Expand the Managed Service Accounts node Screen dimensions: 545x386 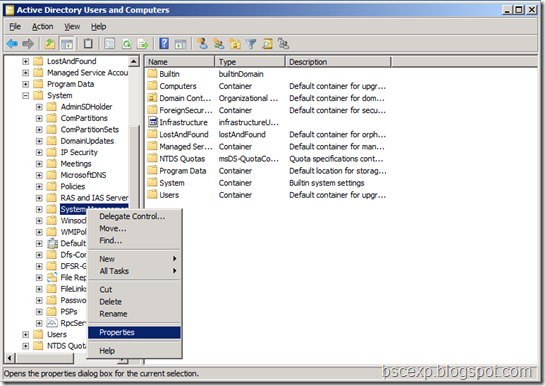tap(25, 73)
